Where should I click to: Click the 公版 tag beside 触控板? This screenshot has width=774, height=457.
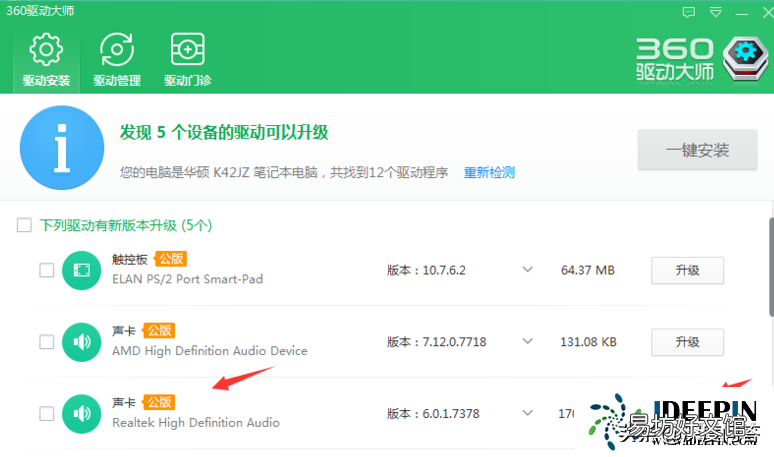pos(171,259)
